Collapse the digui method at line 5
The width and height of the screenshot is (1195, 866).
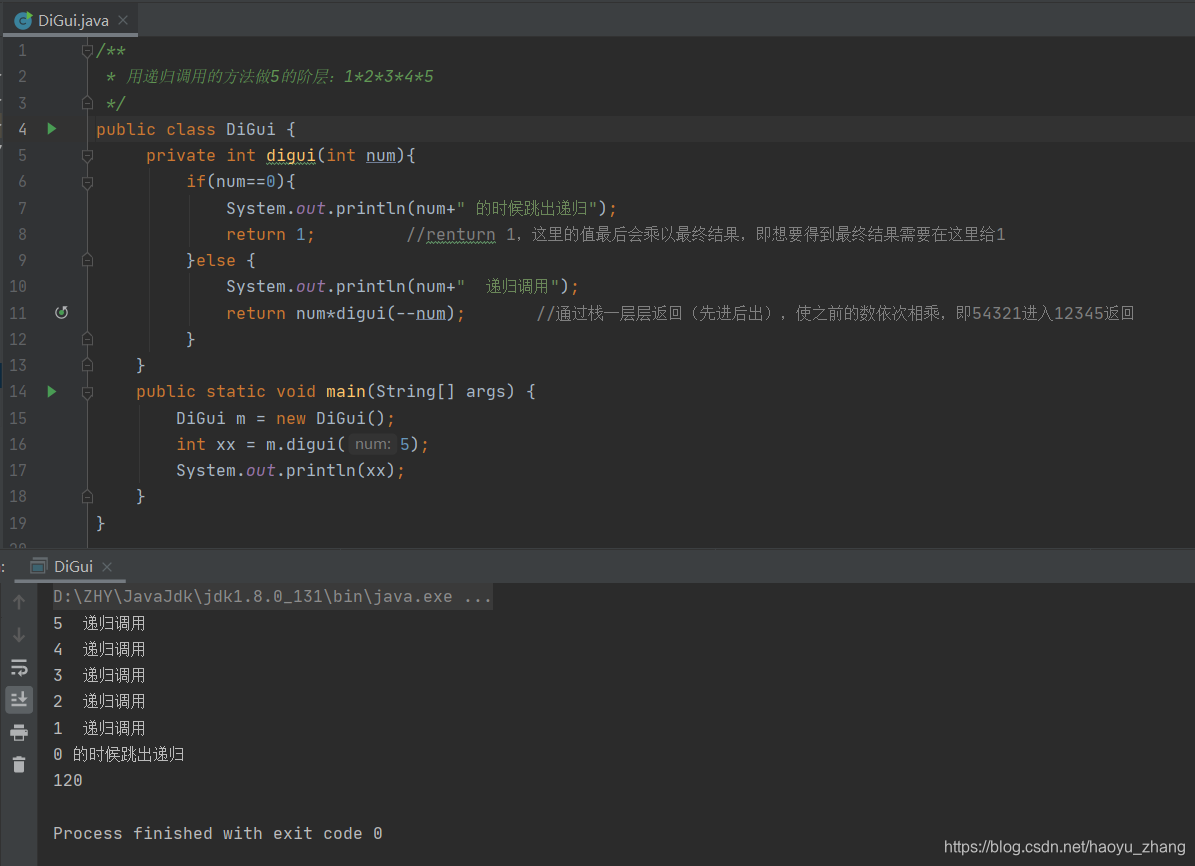(x=87, y=156)
